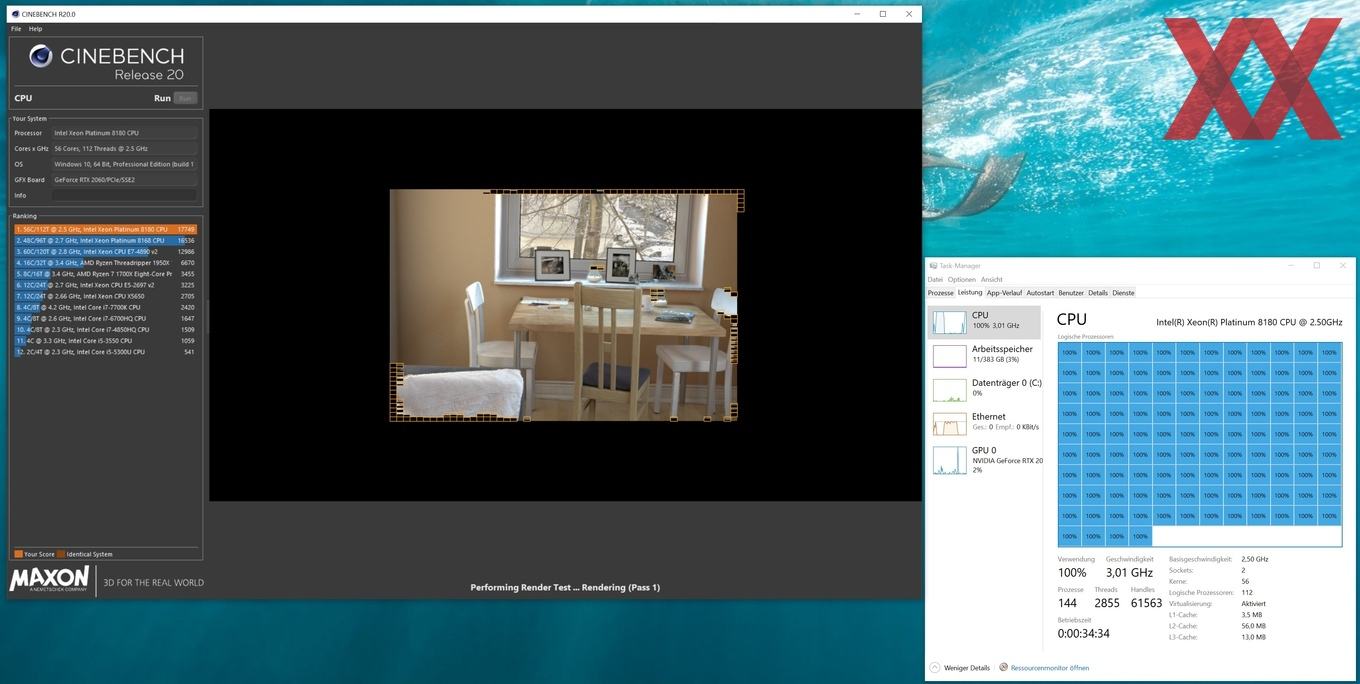Click the greyed Run button next to CPU
This screenshot has width=1360, height=684.
click(x=185, y=98)
